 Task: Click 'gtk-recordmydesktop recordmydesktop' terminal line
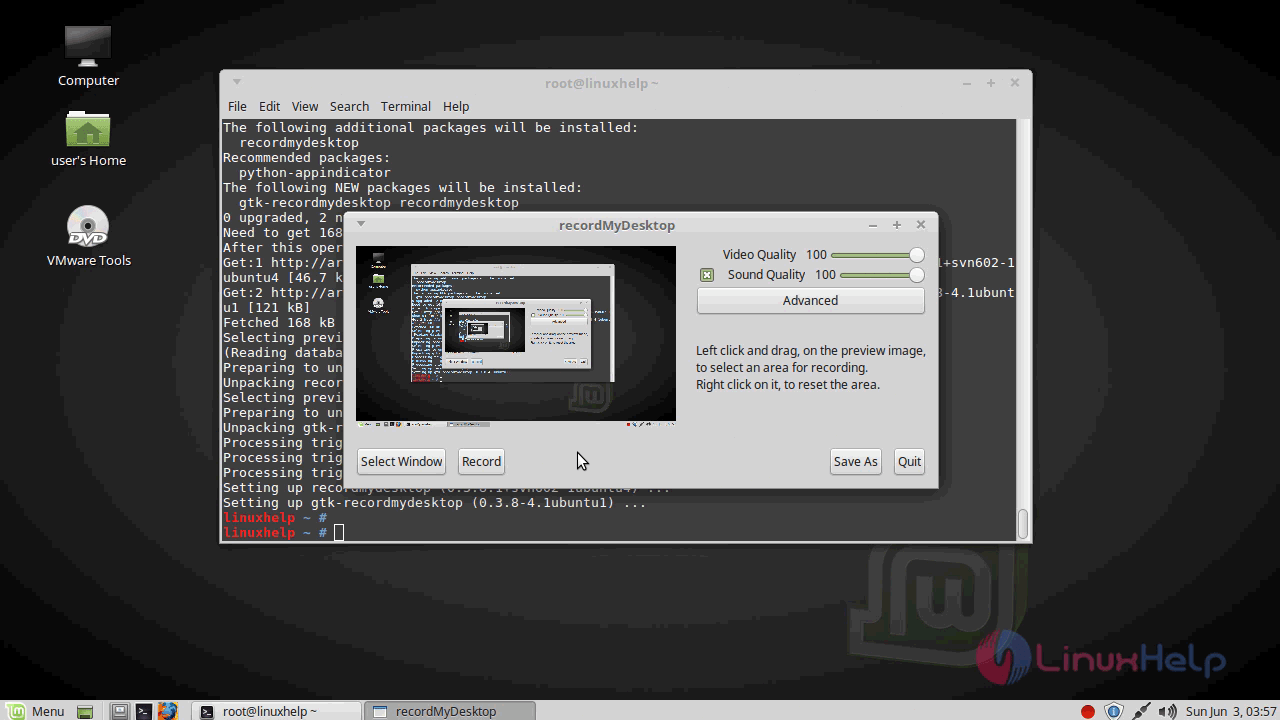pos(379,202)
